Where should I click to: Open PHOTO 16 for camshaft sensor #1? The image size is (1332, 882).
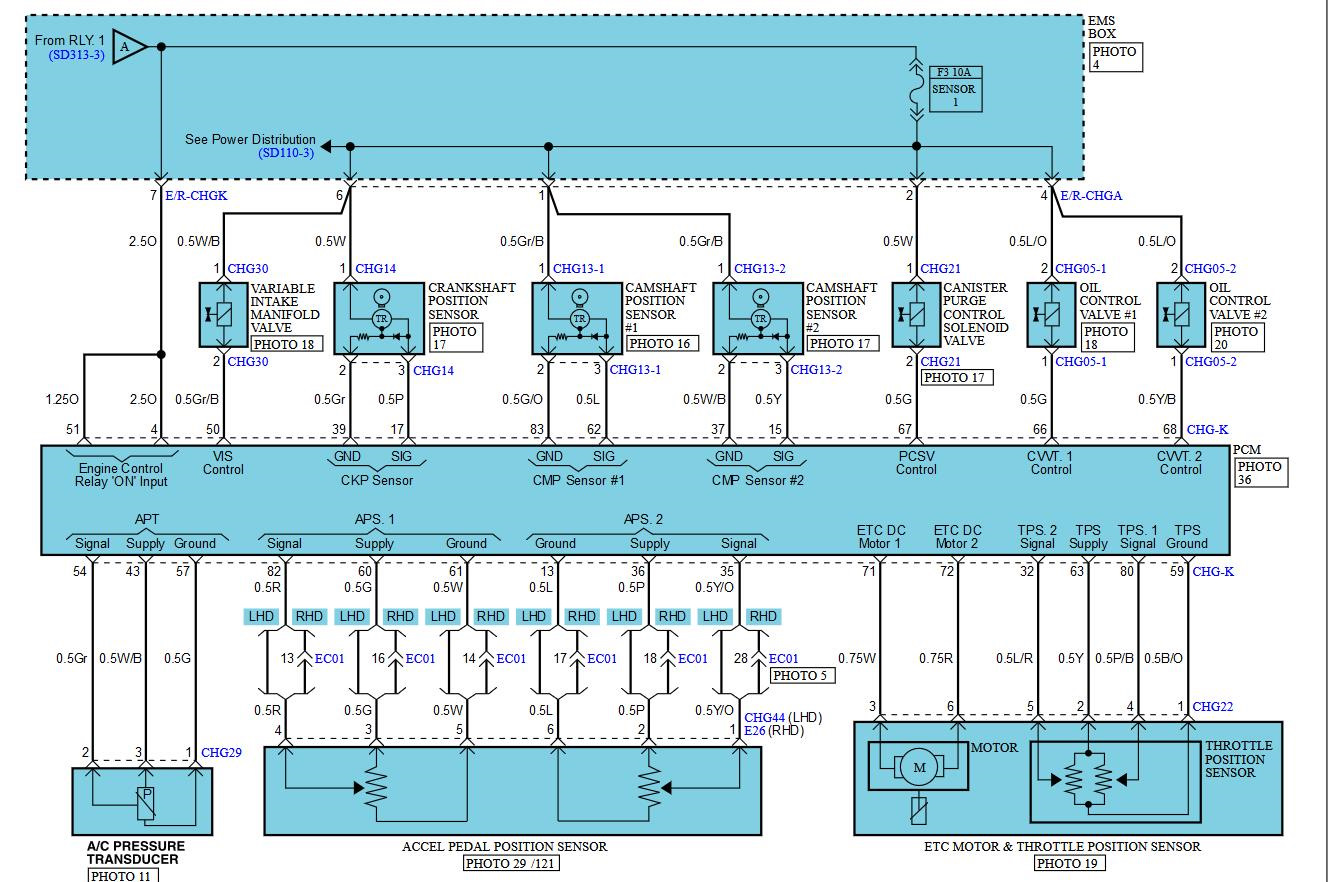pos(661,343)
